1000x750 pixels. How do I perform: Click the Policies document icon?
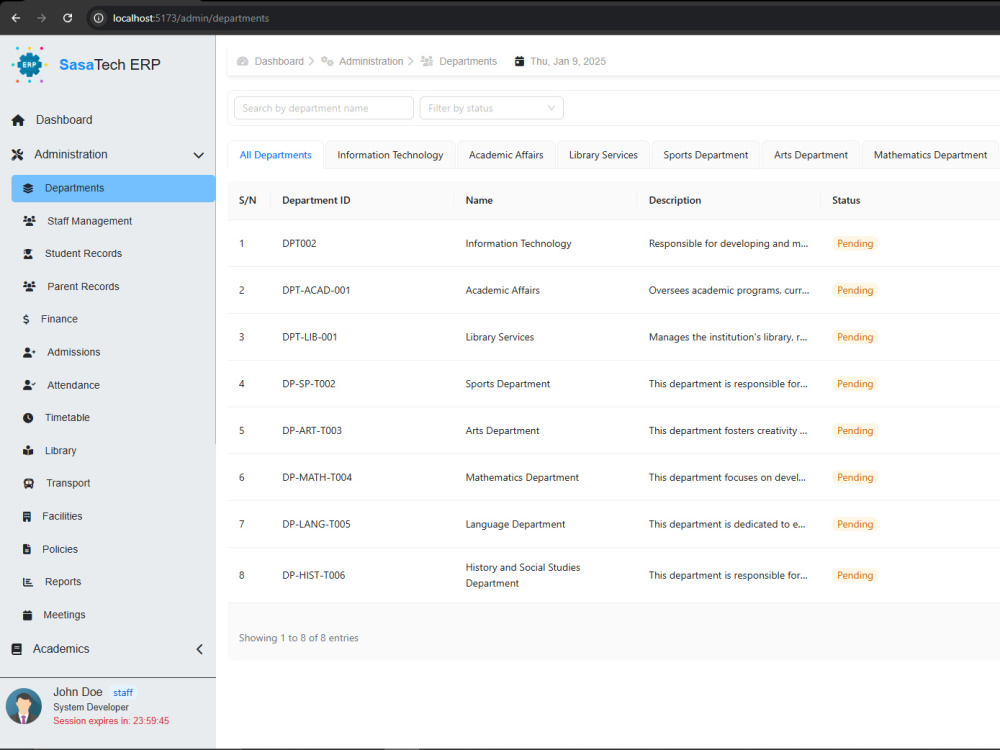tap(27, 549)
